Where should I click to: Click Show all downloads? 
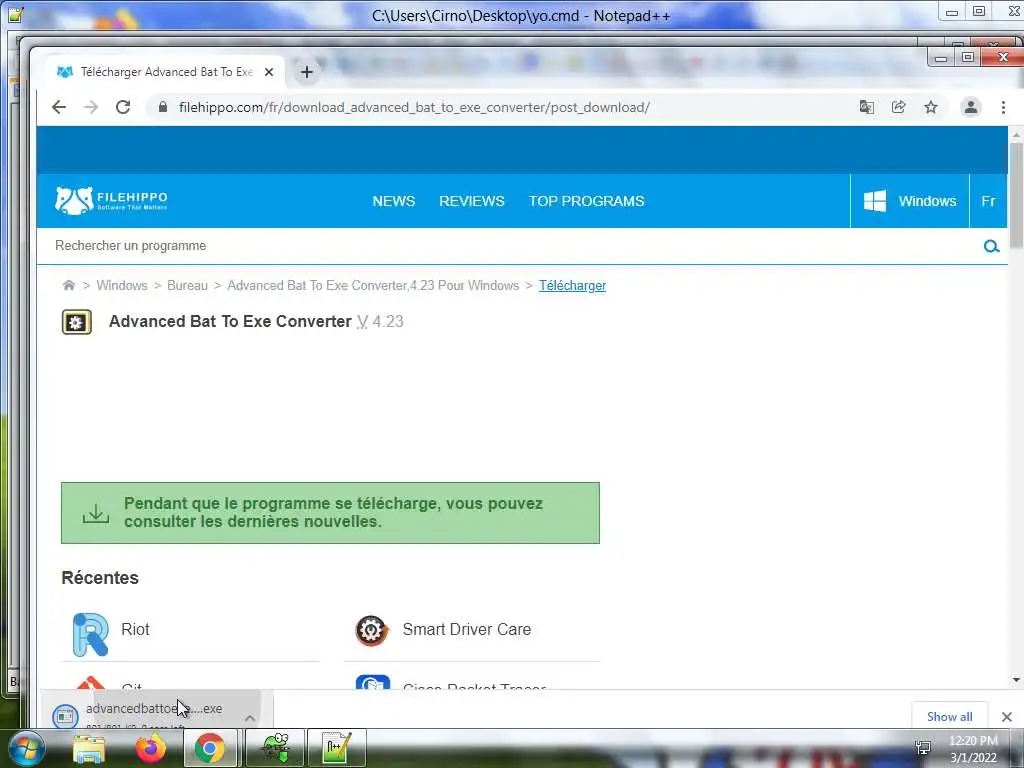click(x=950, y=716)
